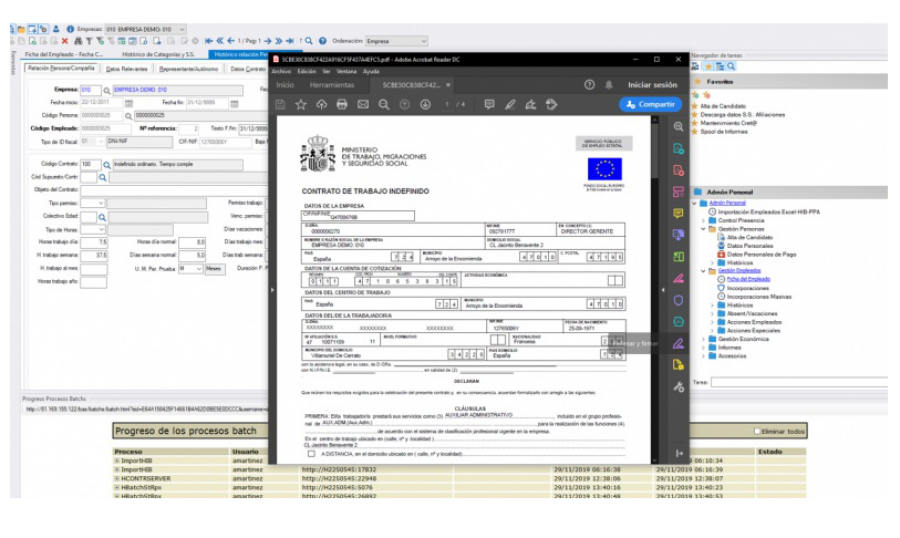Click the Meses button
Screen dimensions: 900x538
(214, 269)
